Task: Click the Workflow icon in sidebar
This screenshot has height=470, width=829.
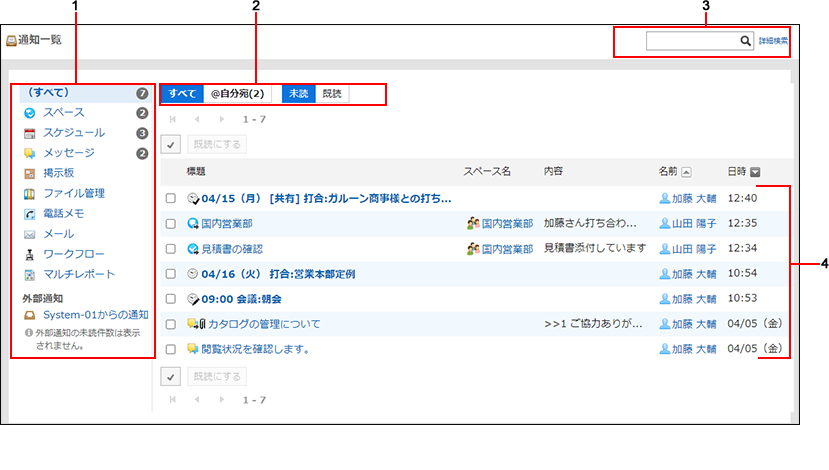Action: click(x=30, y=254)
